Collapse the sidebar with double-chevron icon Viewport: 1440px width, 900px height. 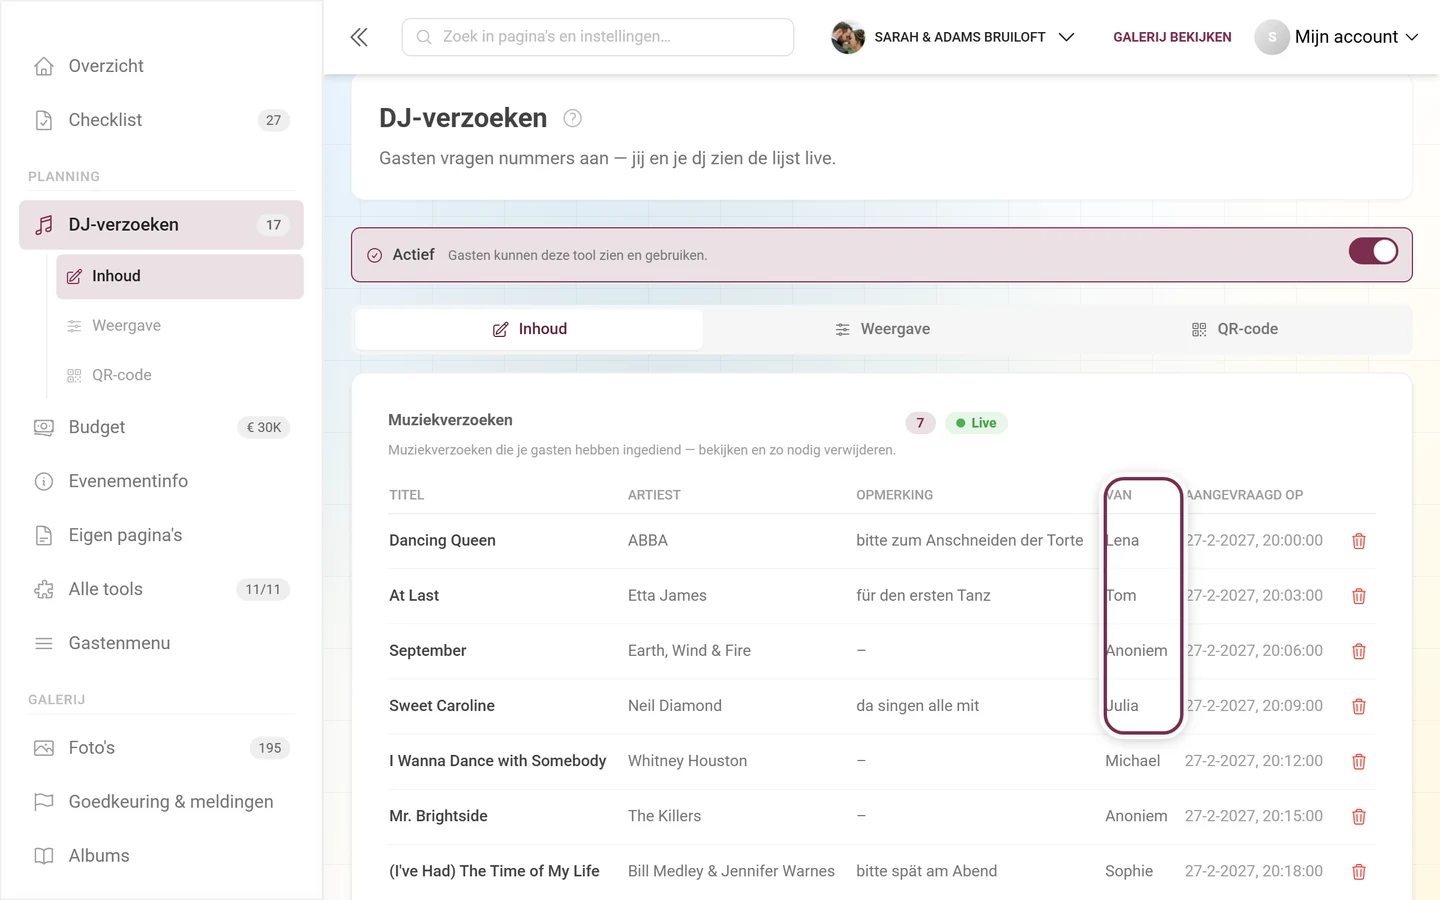point(359,37)
